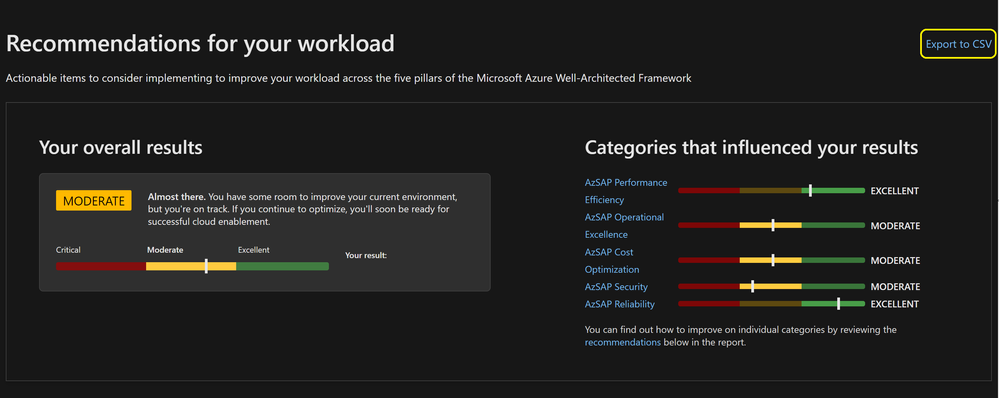Click the Actionable items description line
Viewport: 999px width, 398px height.
(x=349, y=79)
